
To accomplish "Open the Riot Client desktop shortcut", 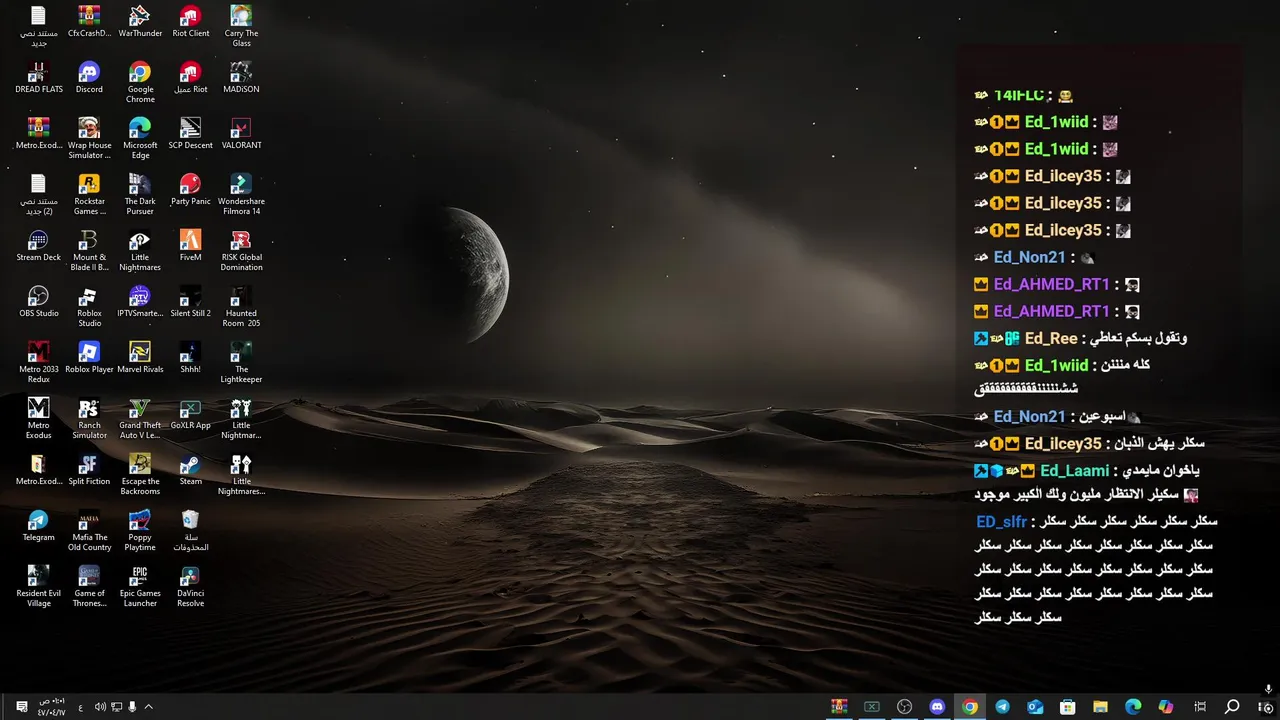I will coord(190,22).
